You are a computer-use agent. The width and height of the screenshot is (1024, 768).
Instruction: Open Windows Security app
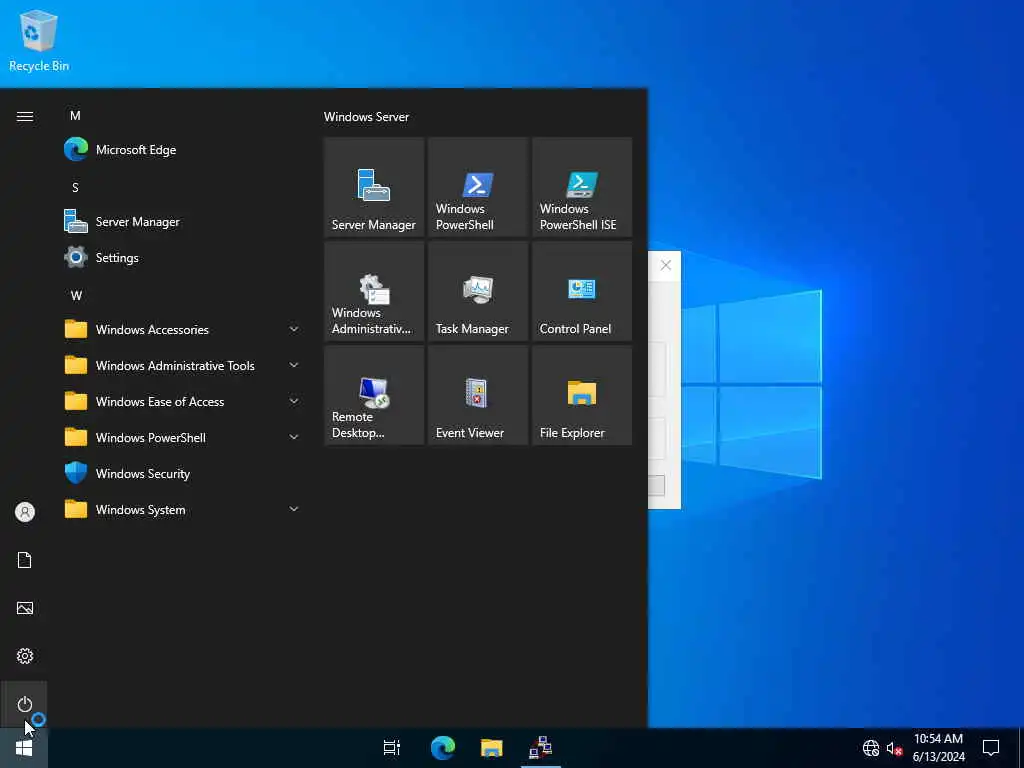coord(182,473)
